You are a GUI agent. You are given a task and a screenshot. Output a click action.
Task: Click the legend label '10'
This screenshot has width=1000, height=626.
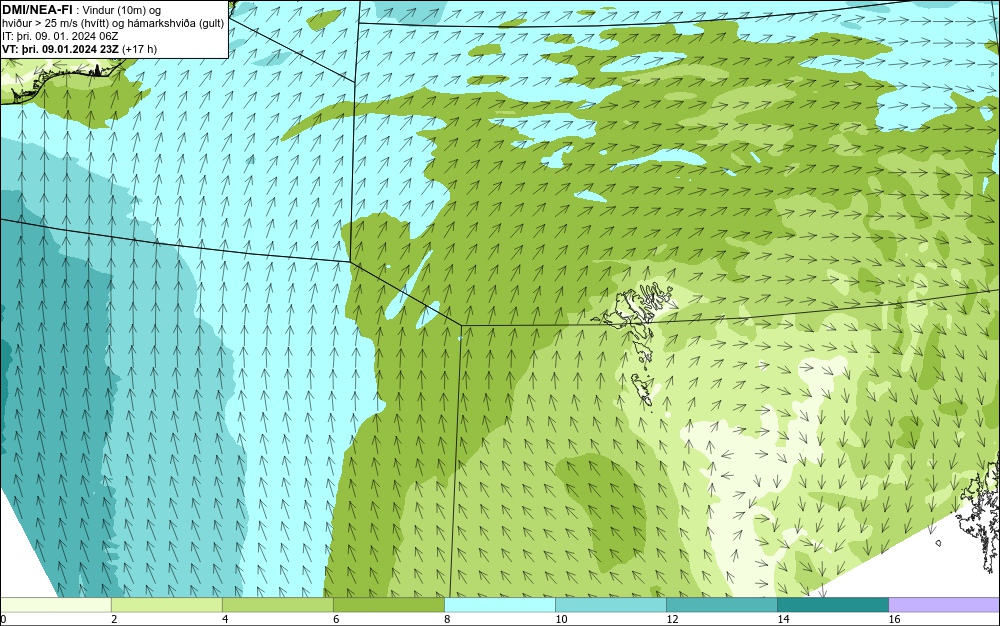[x=560, y=619]
